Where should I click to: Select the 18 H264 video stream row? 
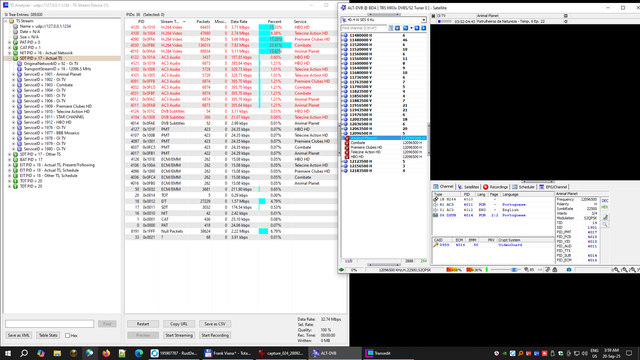pyautogui.click(x=493, y=200)
